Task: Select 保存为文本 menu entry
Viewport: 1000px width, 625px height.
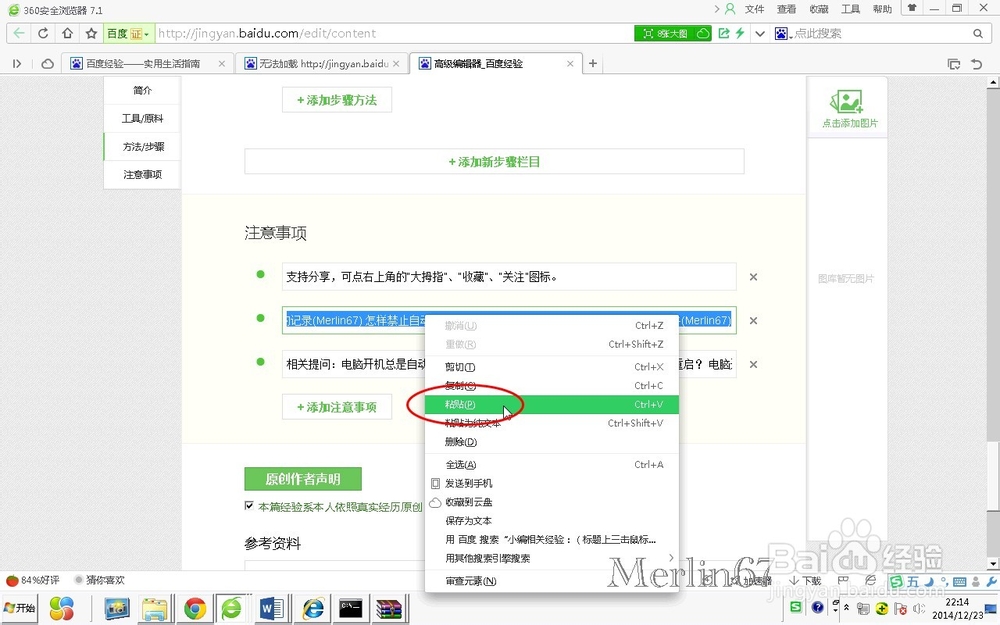Action: tap(552, 520)
